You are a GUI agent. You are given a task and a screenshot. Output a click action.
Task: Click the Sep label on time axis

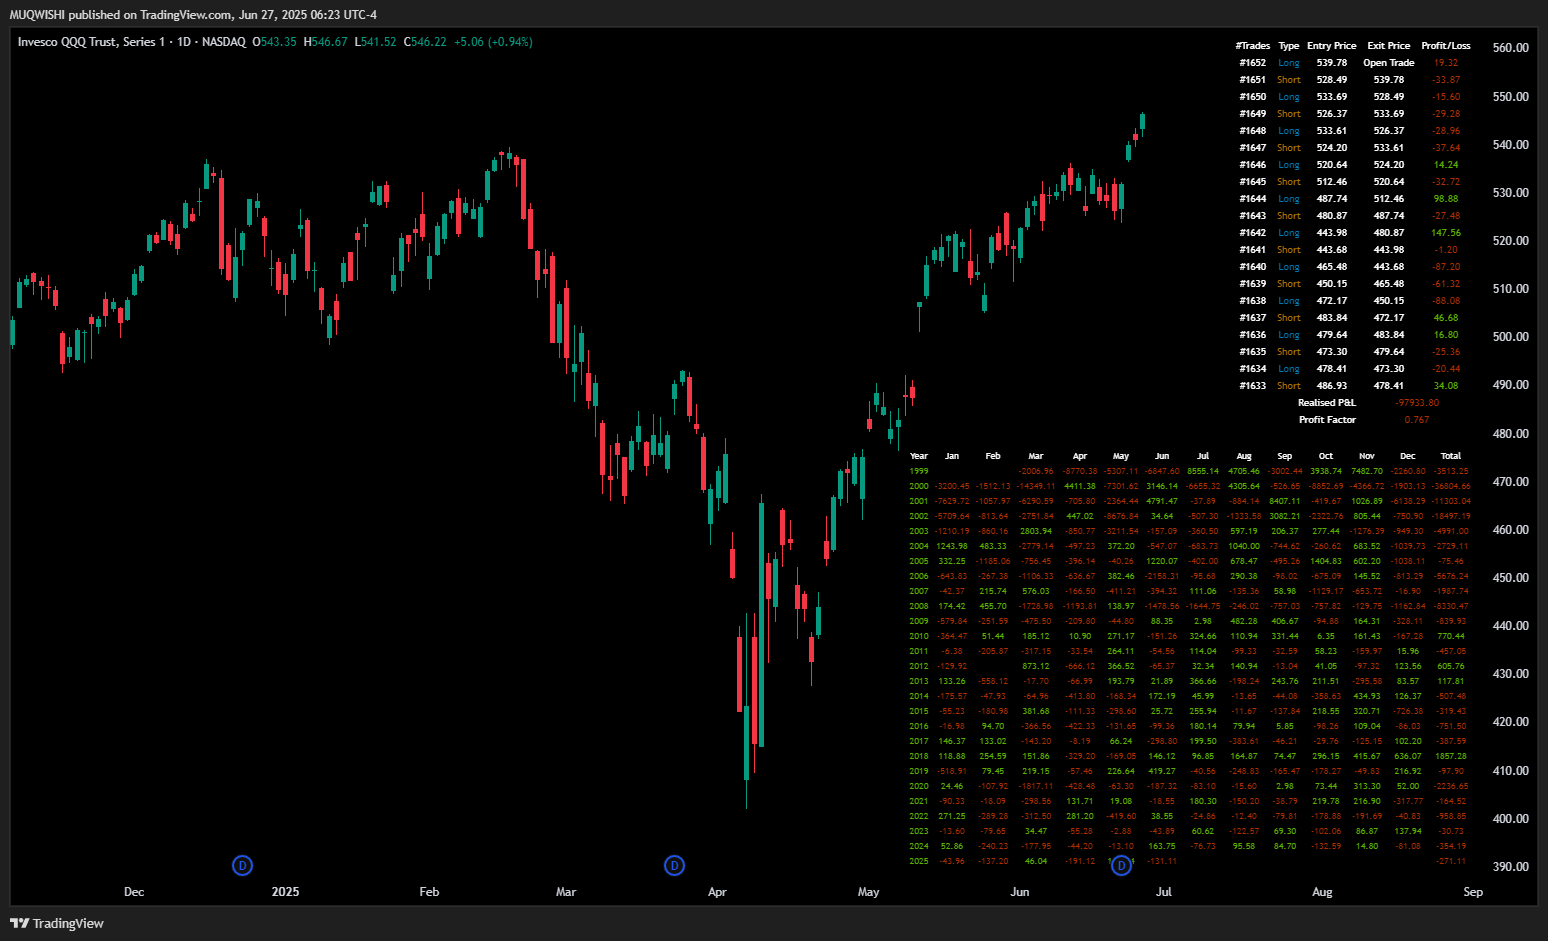[x=1473, y=892]
